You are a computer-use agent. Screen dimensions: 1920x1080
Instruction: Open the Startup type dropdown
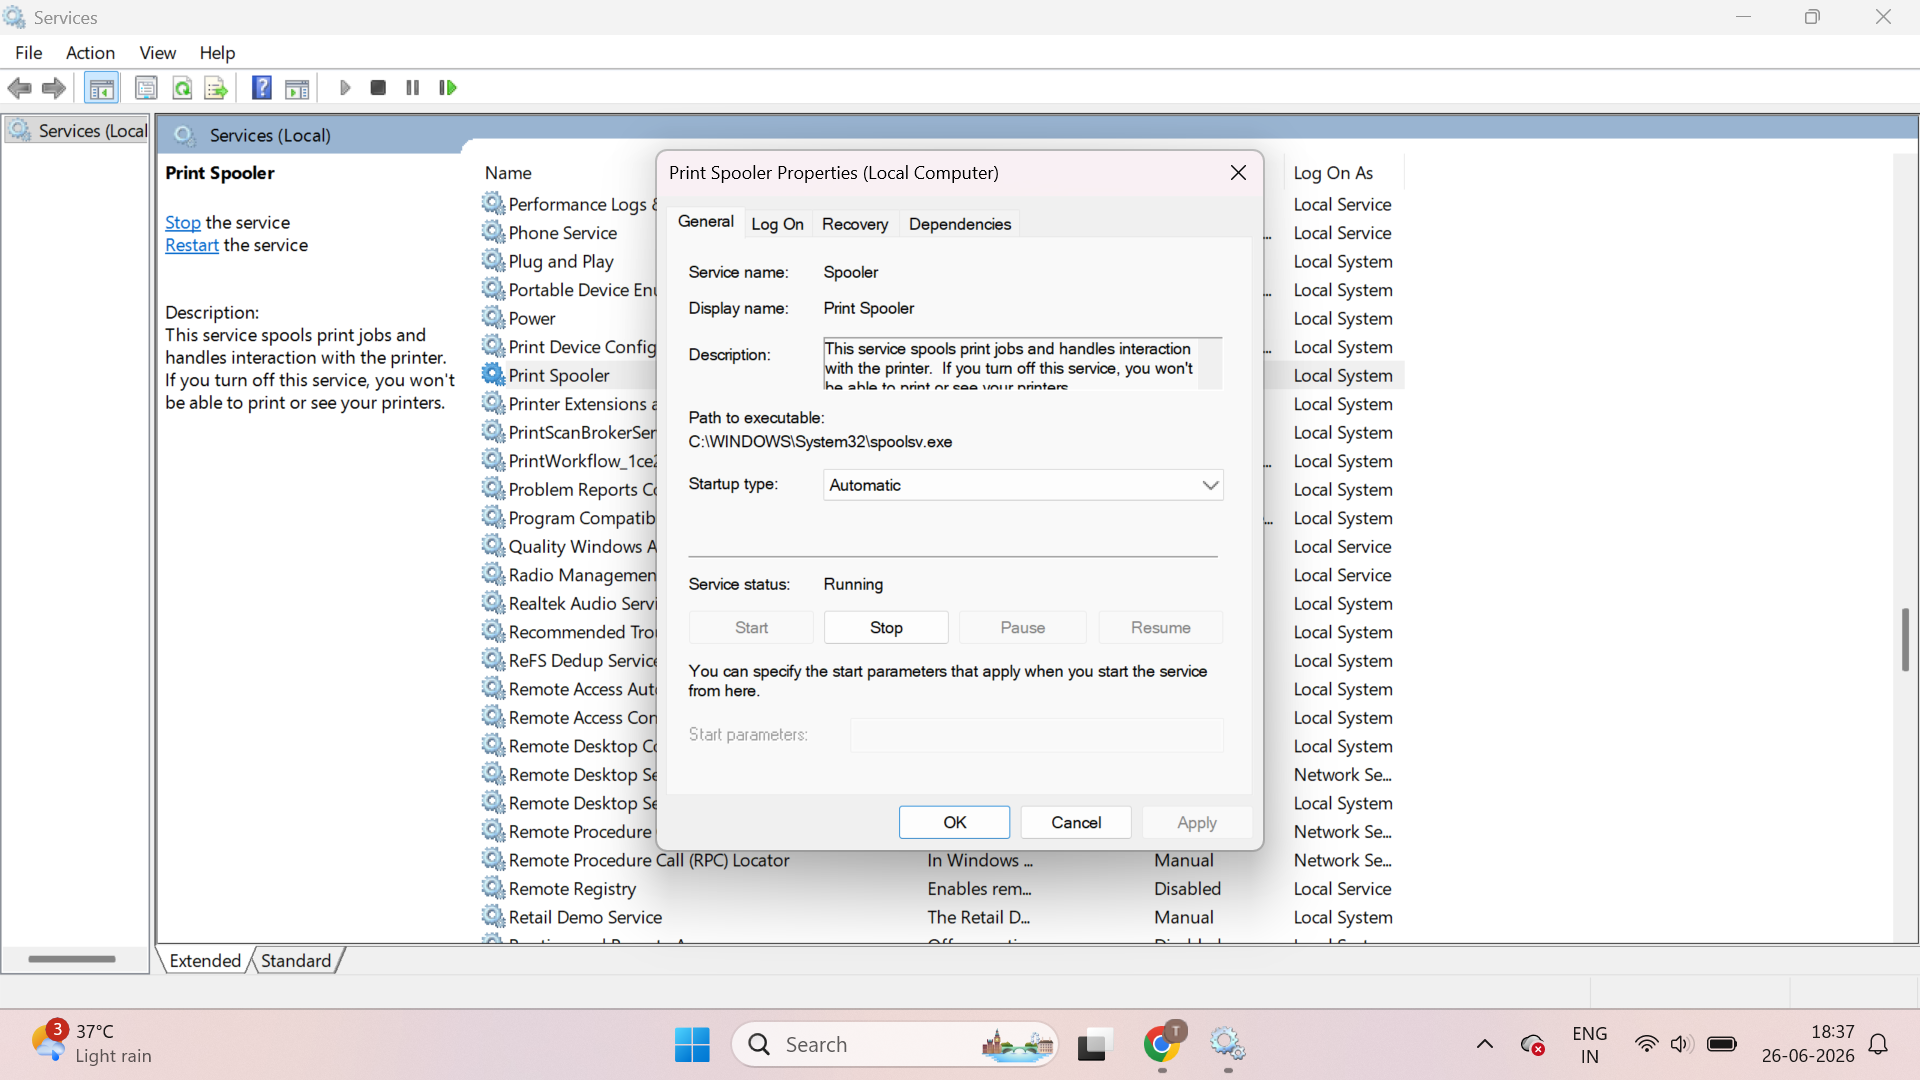1023,485
